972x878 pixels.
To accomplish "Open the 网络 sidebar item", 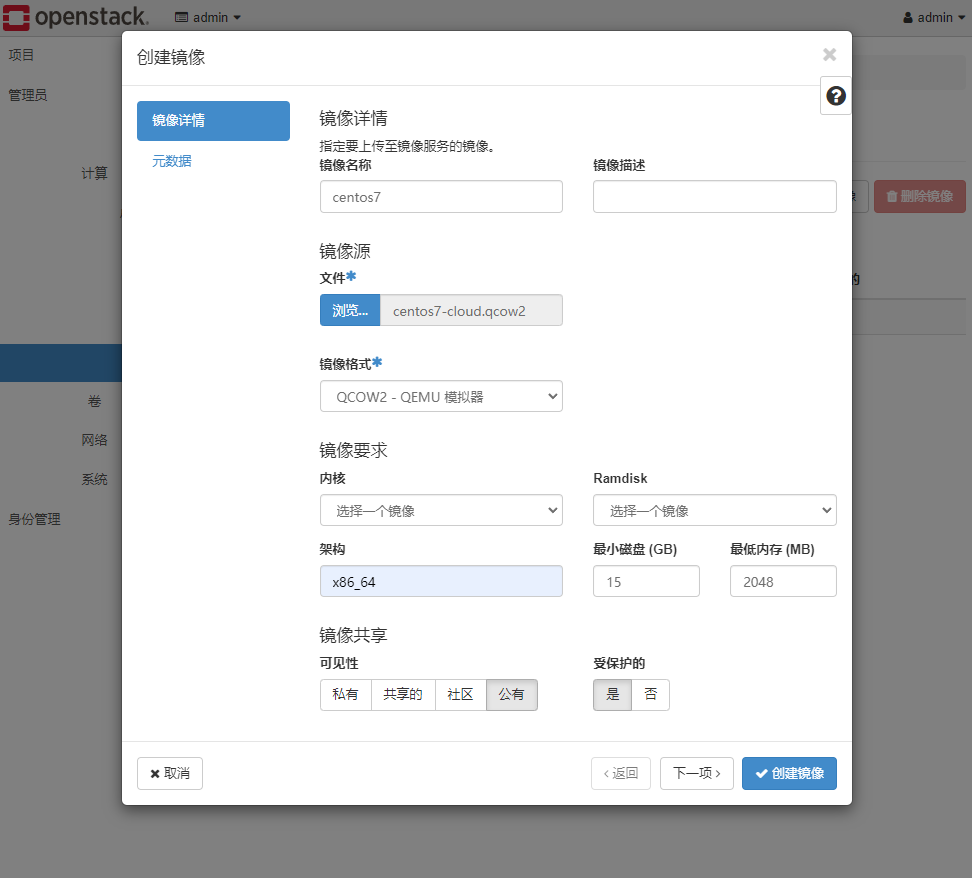I will (x=94, y=440).
